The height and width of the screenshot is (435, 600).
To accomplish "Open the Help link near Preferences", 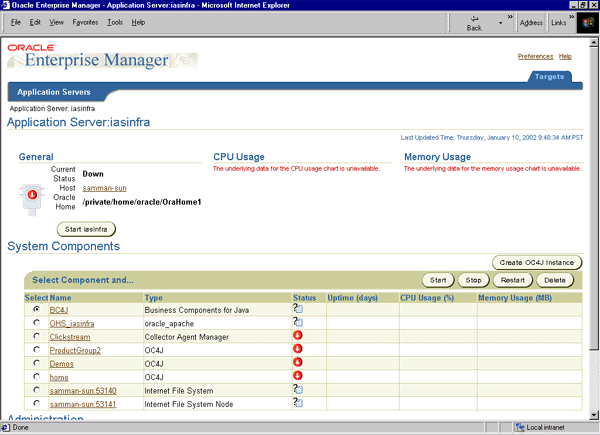I will coord(565,56).
